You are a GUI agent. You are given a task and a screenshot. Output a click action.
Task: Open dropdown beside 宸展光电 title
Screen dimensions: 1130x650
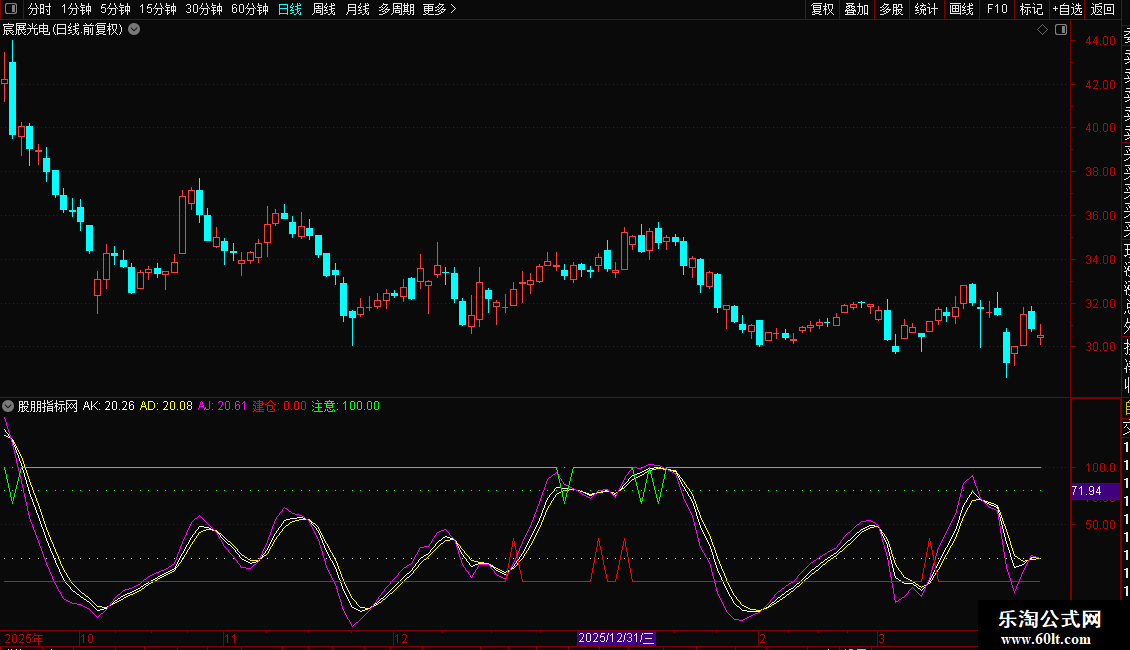[134, 30]
